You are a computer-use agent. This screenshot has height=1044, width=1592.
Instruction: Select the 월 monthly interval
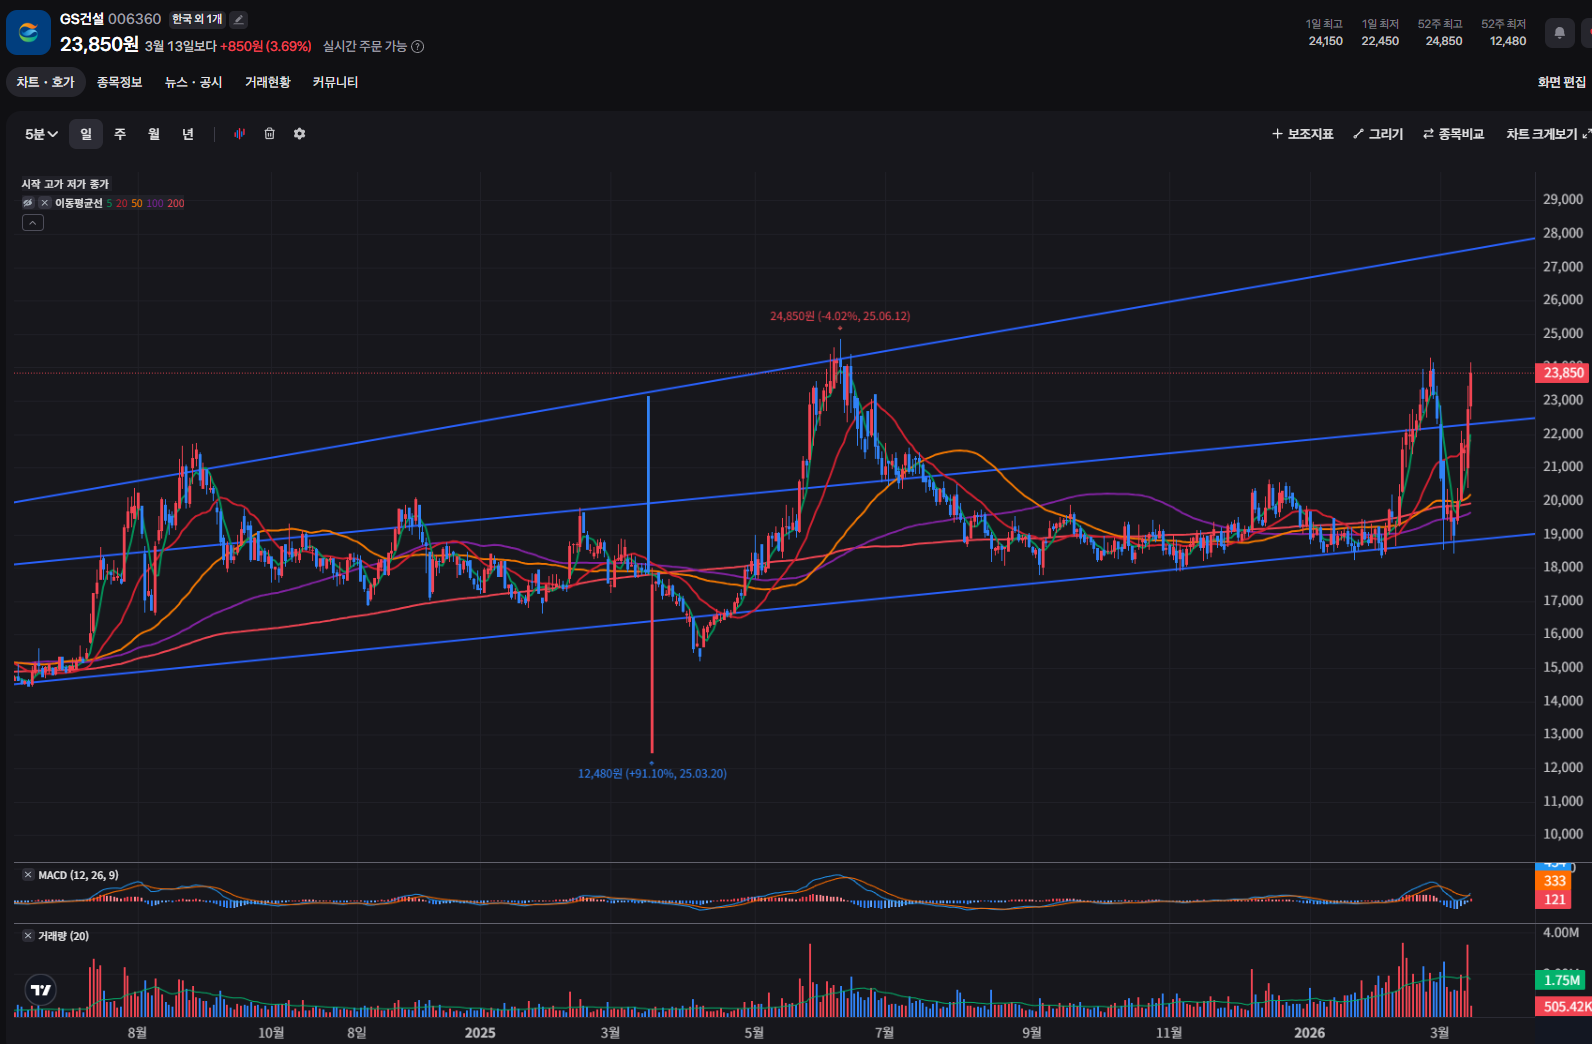154,134
